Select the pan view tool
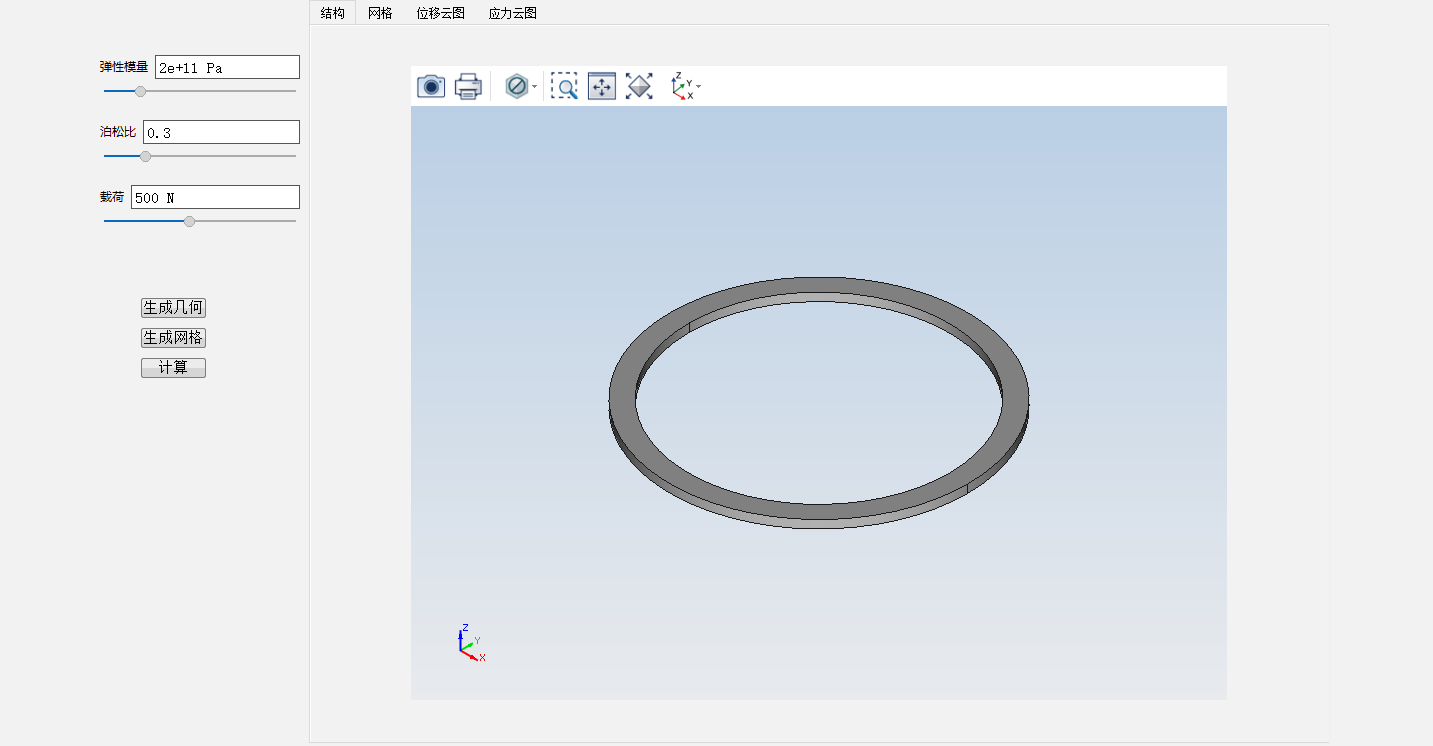The width and height of the screenshot is (1433, 746). tap(602, 86)
